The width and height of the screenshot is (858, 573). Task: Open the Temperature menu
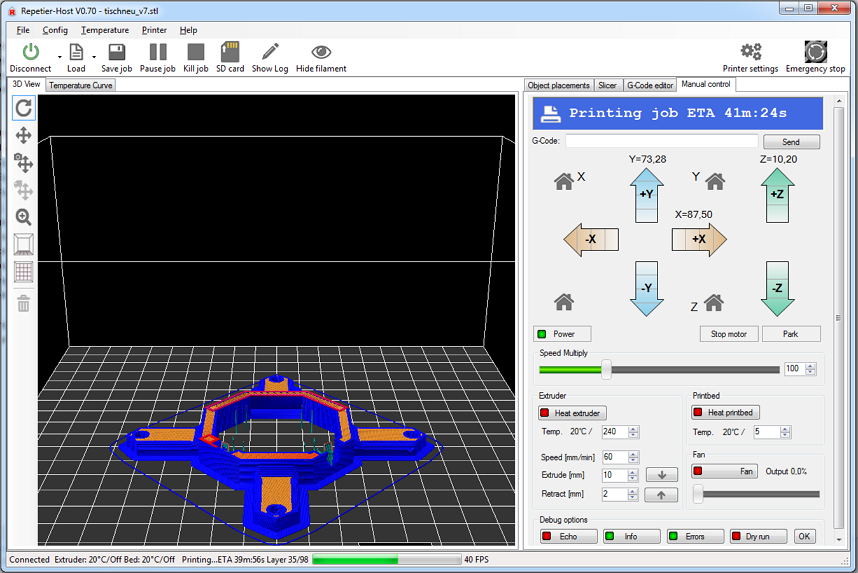click(104, 30)
